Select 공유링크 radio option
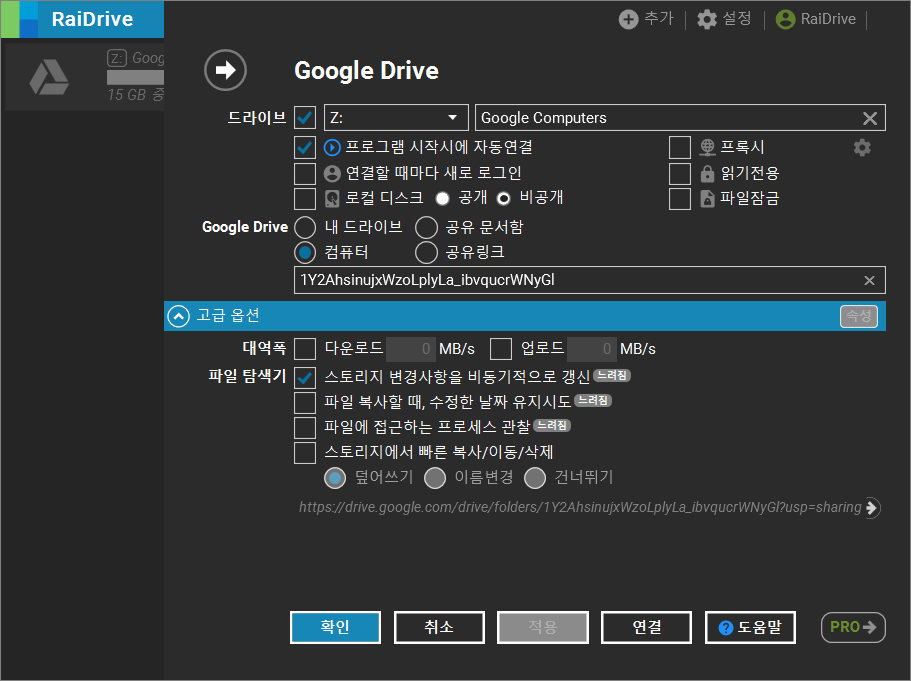Screen dimensions: 911x681 [x=426, y=253]
